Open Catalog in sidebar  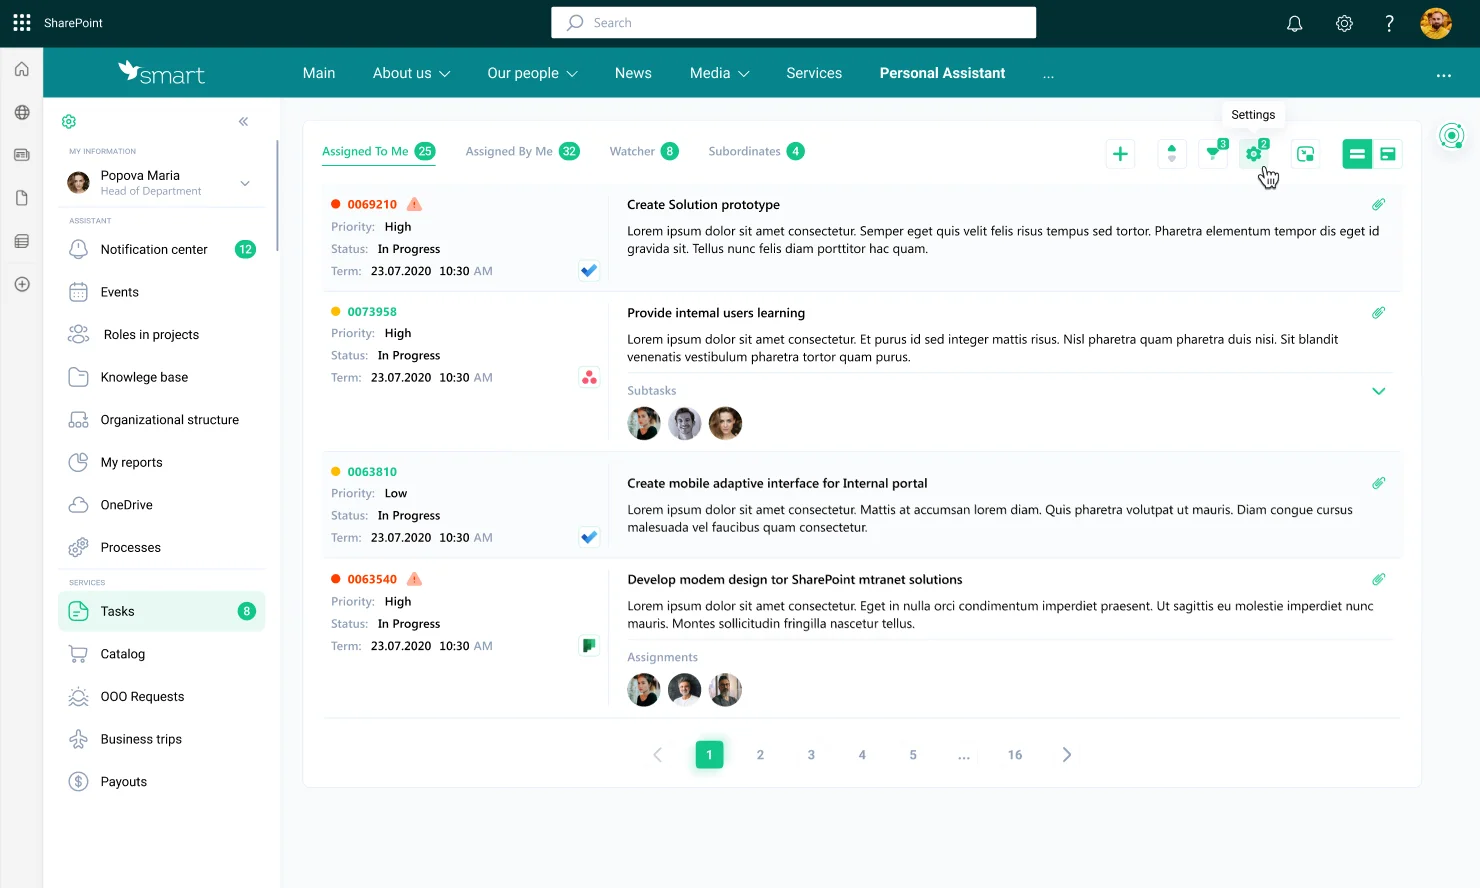162,654
